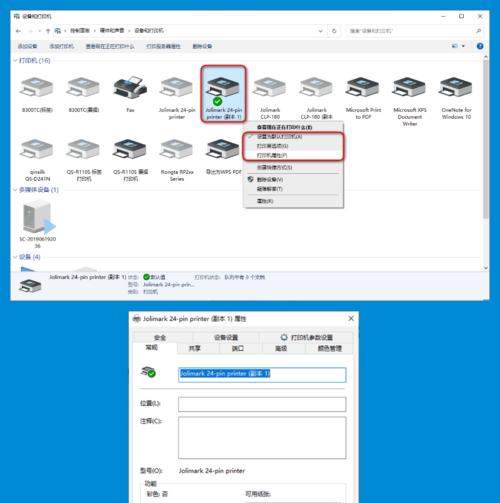Click the blue help question mark icon
500x503 pixels.
pyautogui.click(x=480, y=46)
